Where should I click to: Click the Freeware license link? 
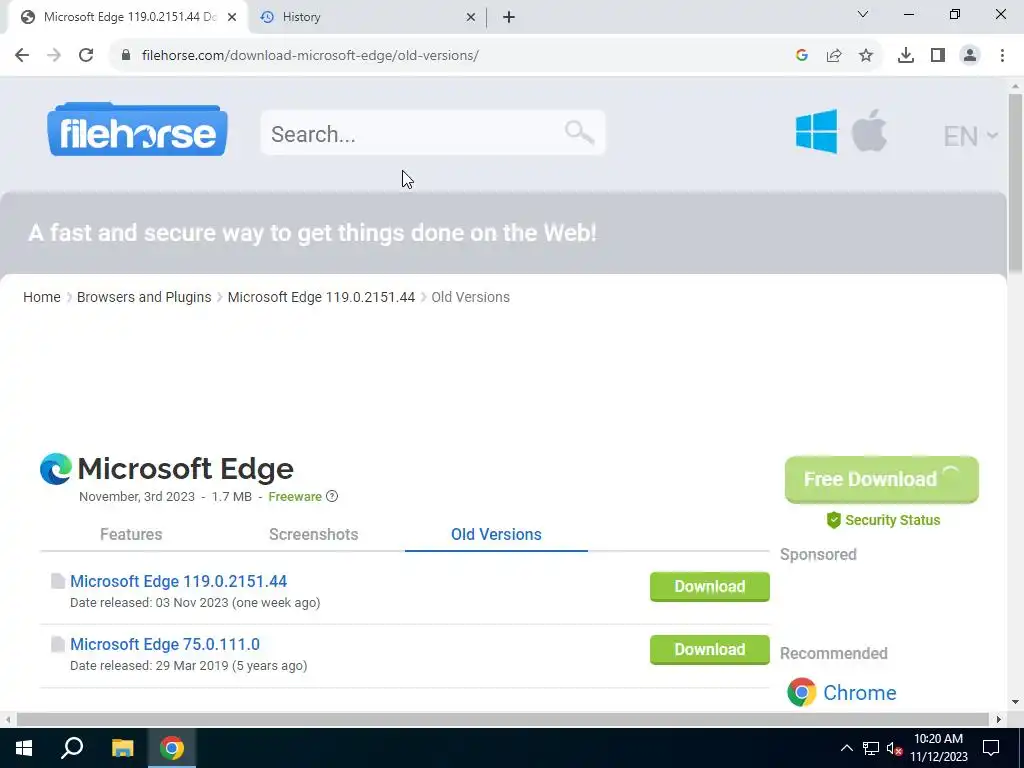pos(295,496)
